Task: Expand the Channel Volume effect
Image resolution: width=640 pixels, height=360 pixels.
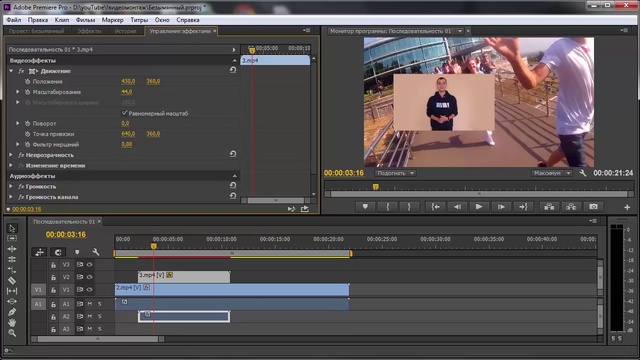Action: click(11, 197)
